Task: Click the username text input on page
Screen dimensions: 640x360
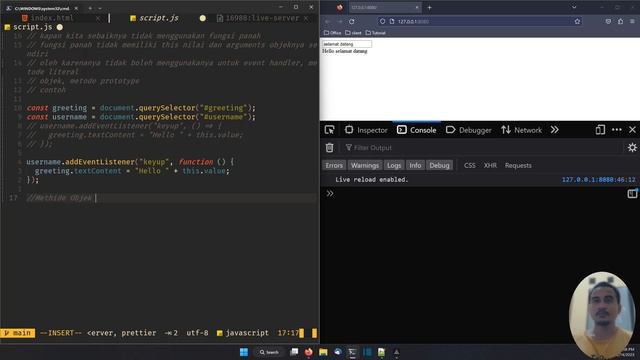Action: click(x=347, y=44)
